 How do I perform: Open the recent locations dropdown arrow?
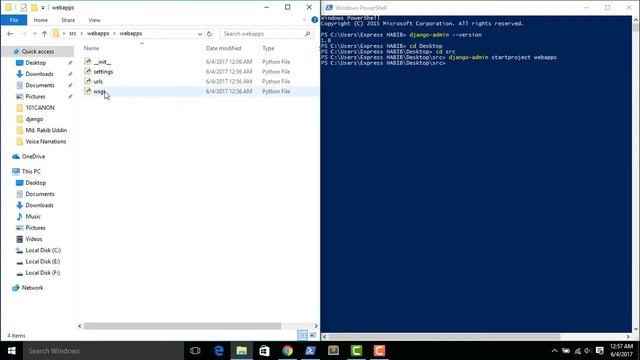tap(35, 33)
